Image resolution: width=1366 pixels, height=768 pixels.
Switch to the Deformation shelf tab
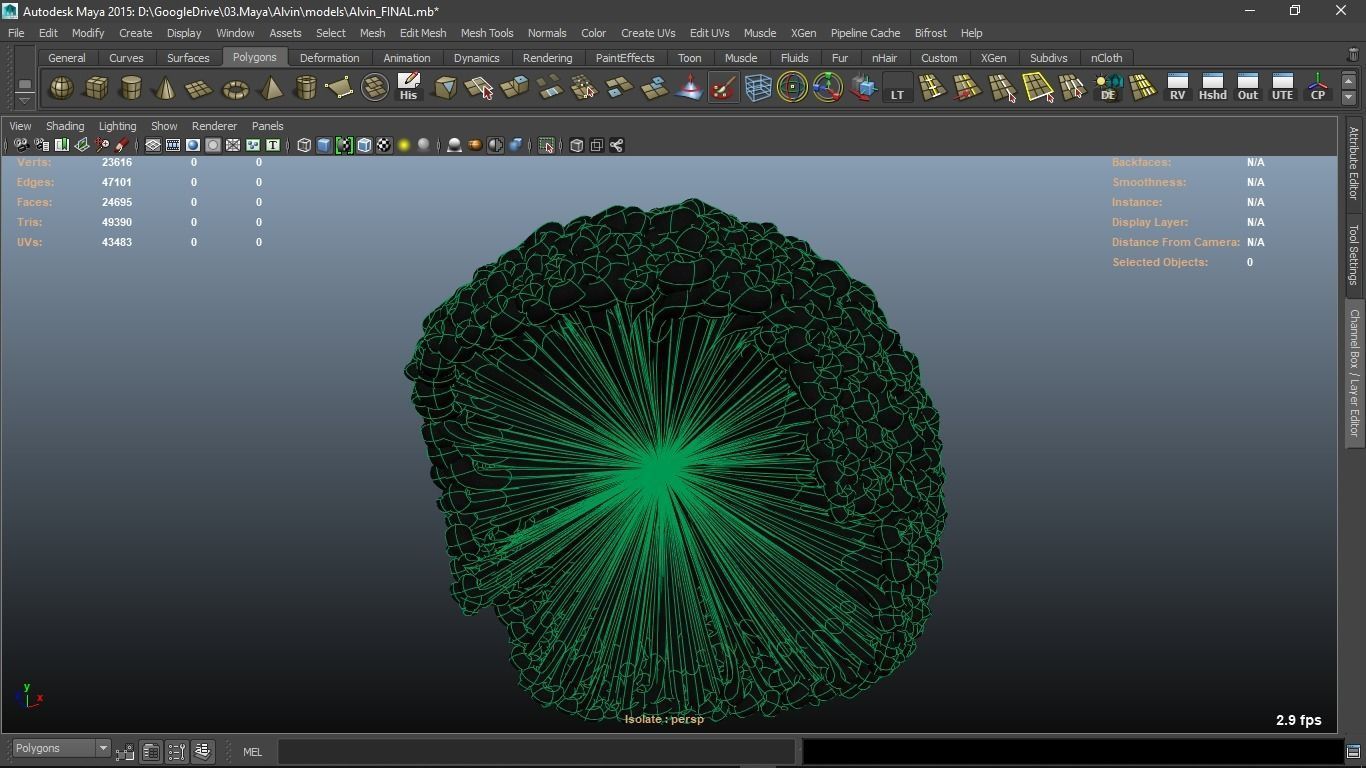click(x=329, y=58)
